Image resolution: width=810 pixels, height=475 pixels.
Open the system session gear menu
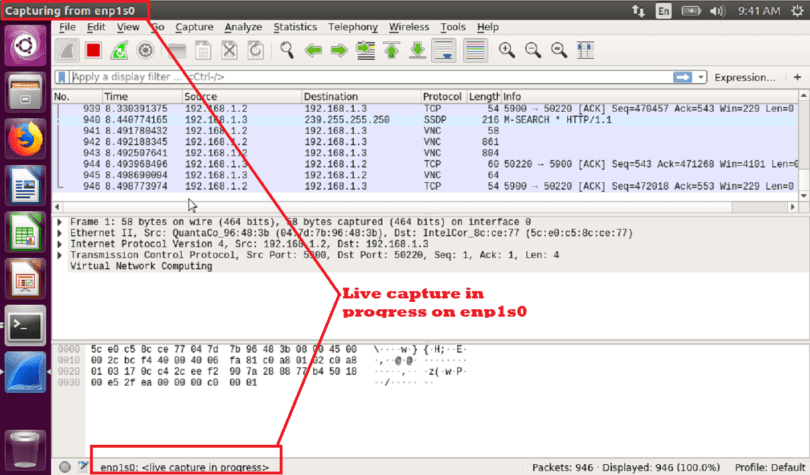click(797, 10)
